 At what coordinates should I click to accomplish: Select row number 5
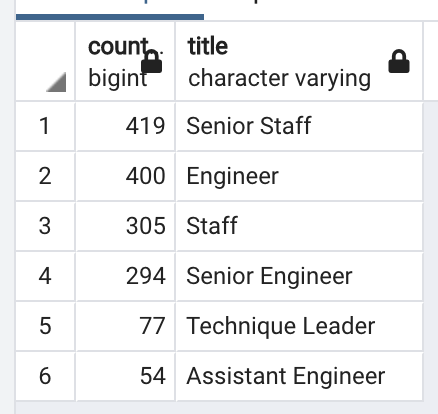(x=45, y=326)
